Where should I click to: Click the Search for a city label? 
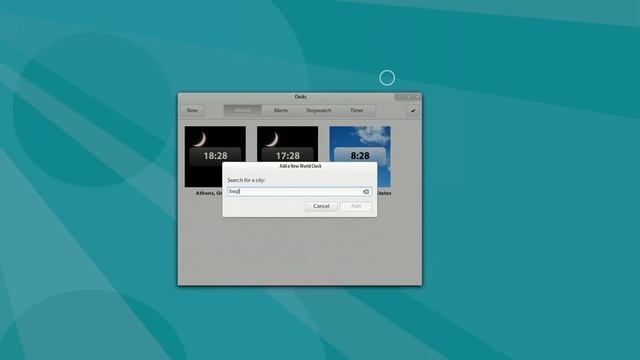point(246,180)
